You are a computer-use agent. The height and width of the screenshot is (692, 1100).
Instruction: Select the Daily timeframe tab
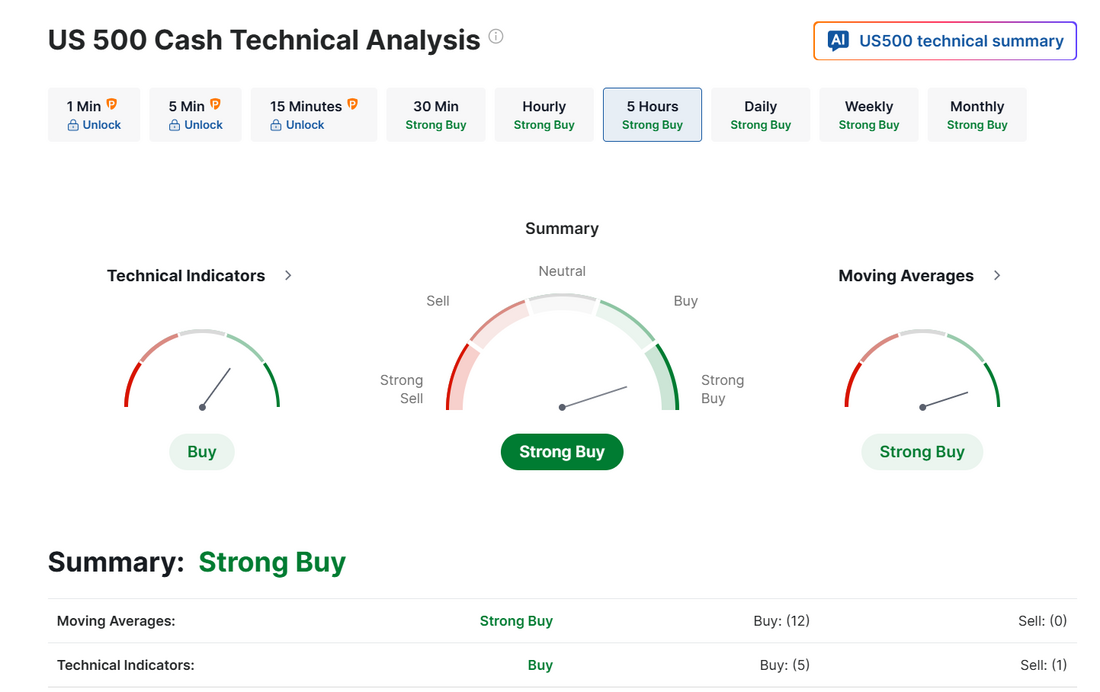point(760,115)
